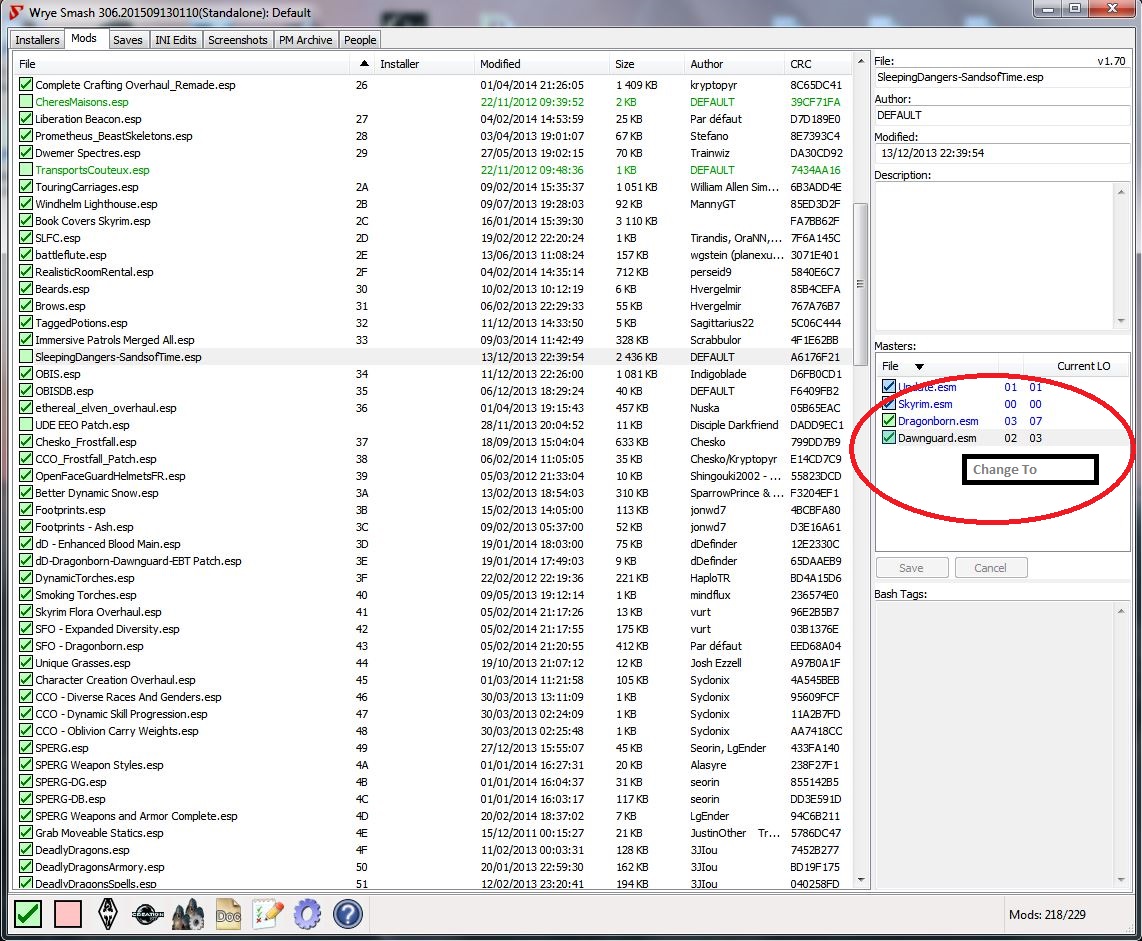Viewport: 1142px width, 941px height.
Task: Click the Current LO masters column header
Action: [1077, 366]
